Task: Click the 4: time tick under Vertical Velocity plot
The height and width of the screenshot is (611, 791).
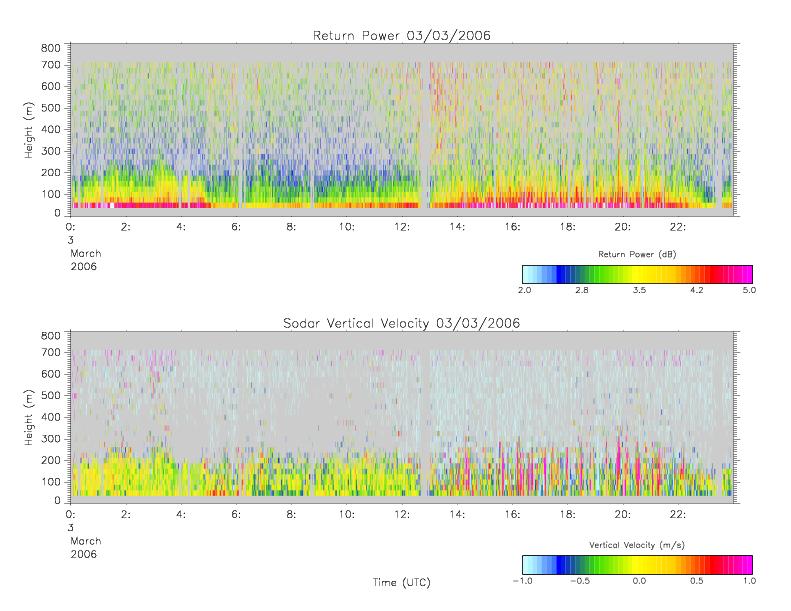Action: (x=181, y=515)
